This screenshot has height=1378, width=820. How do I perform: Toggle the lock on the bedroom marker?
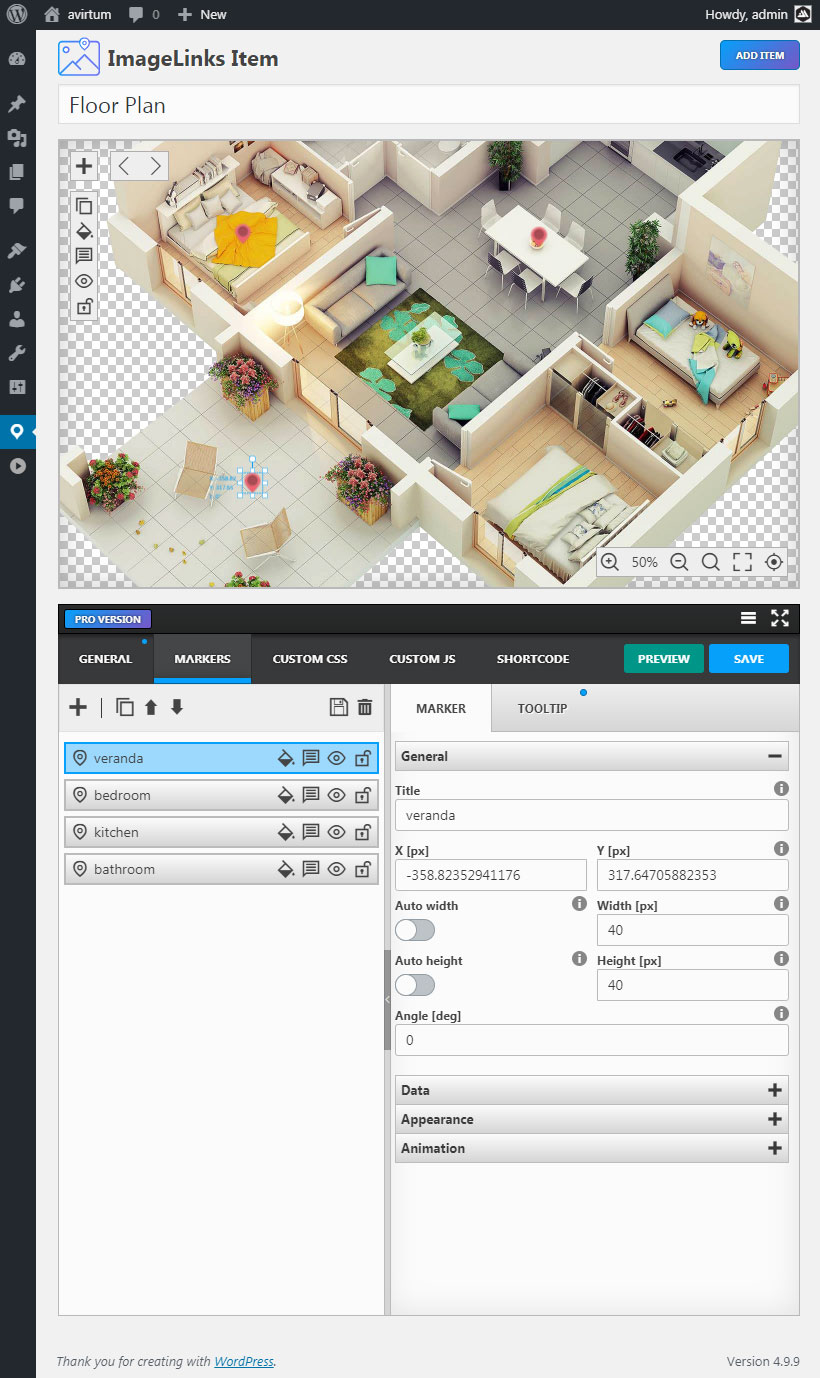coord(363,795)
